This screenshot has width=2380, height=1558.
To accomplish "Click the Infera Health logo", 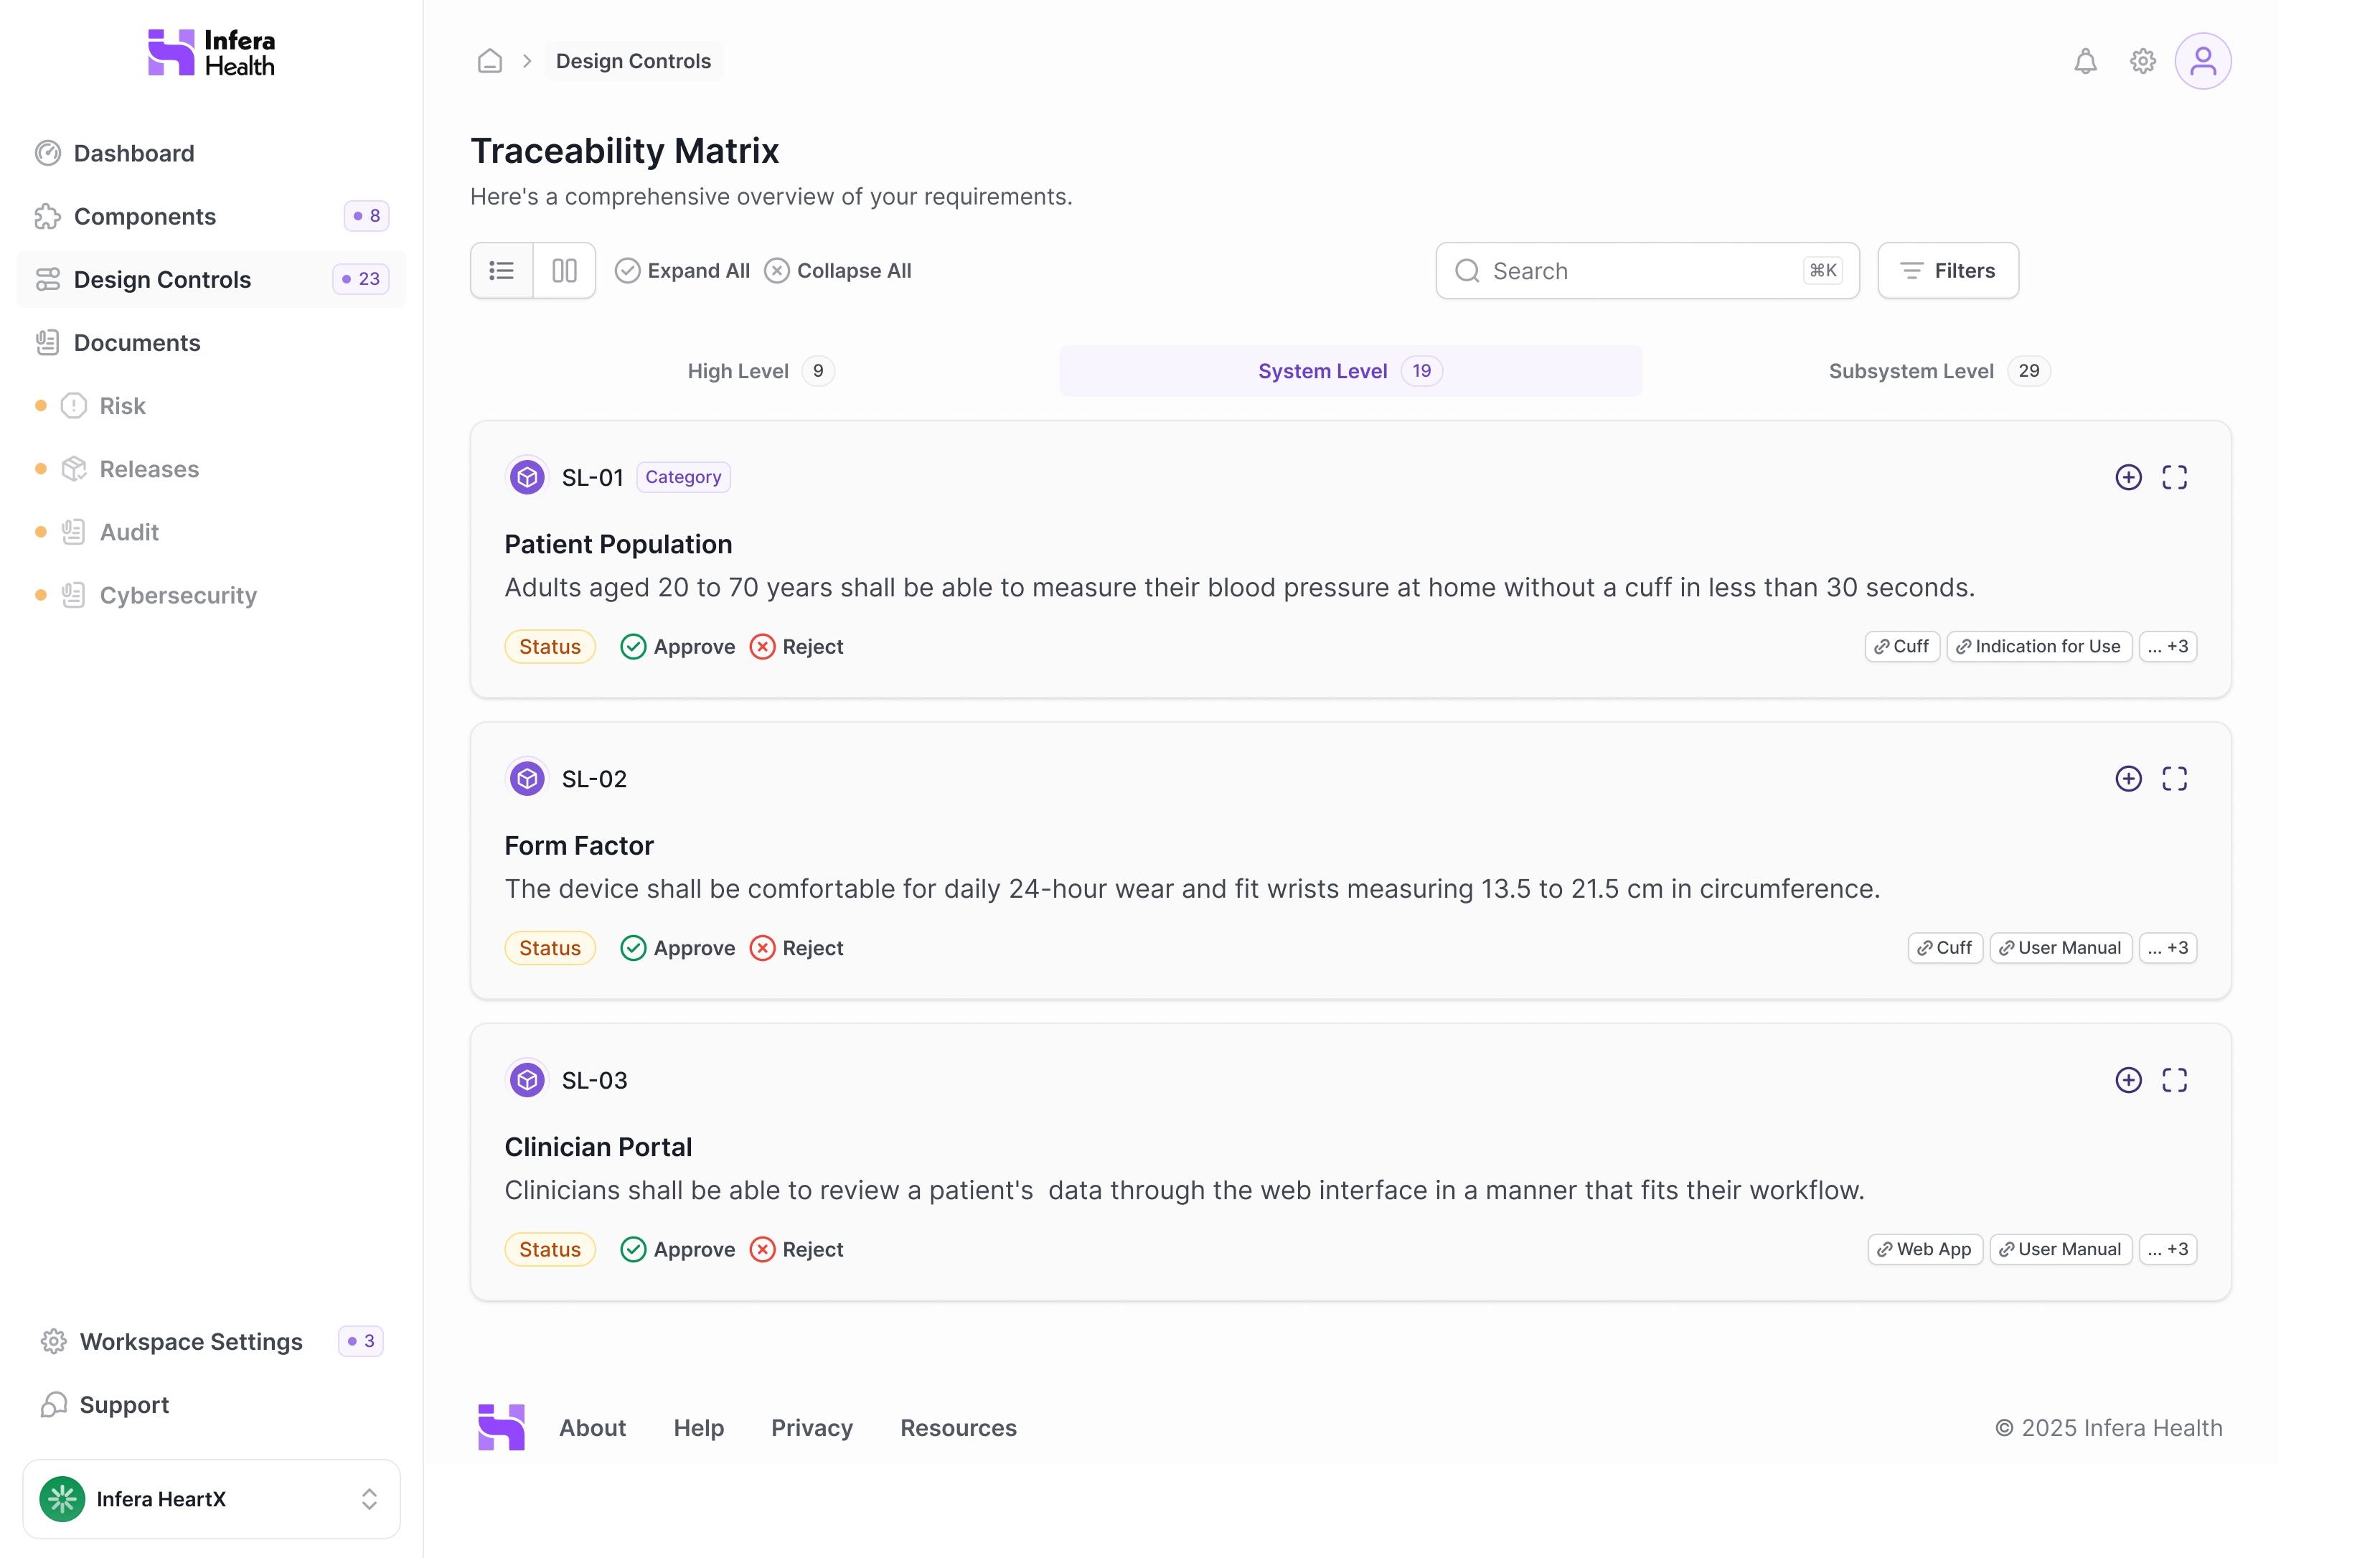I will pyautogui.click(x=211, y=53).
